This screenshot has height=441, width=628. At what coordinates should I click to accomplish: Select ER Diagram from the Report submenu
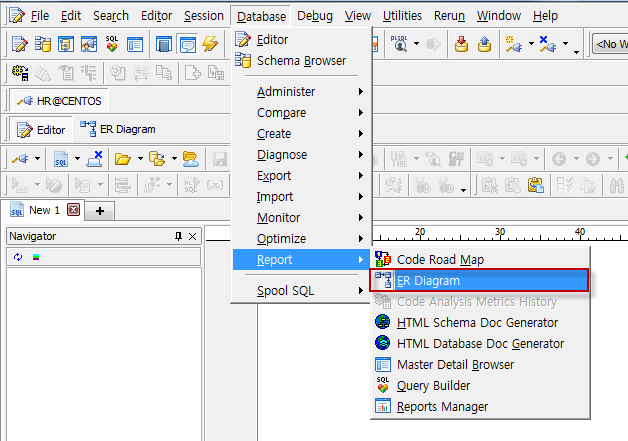pos(428,281)
